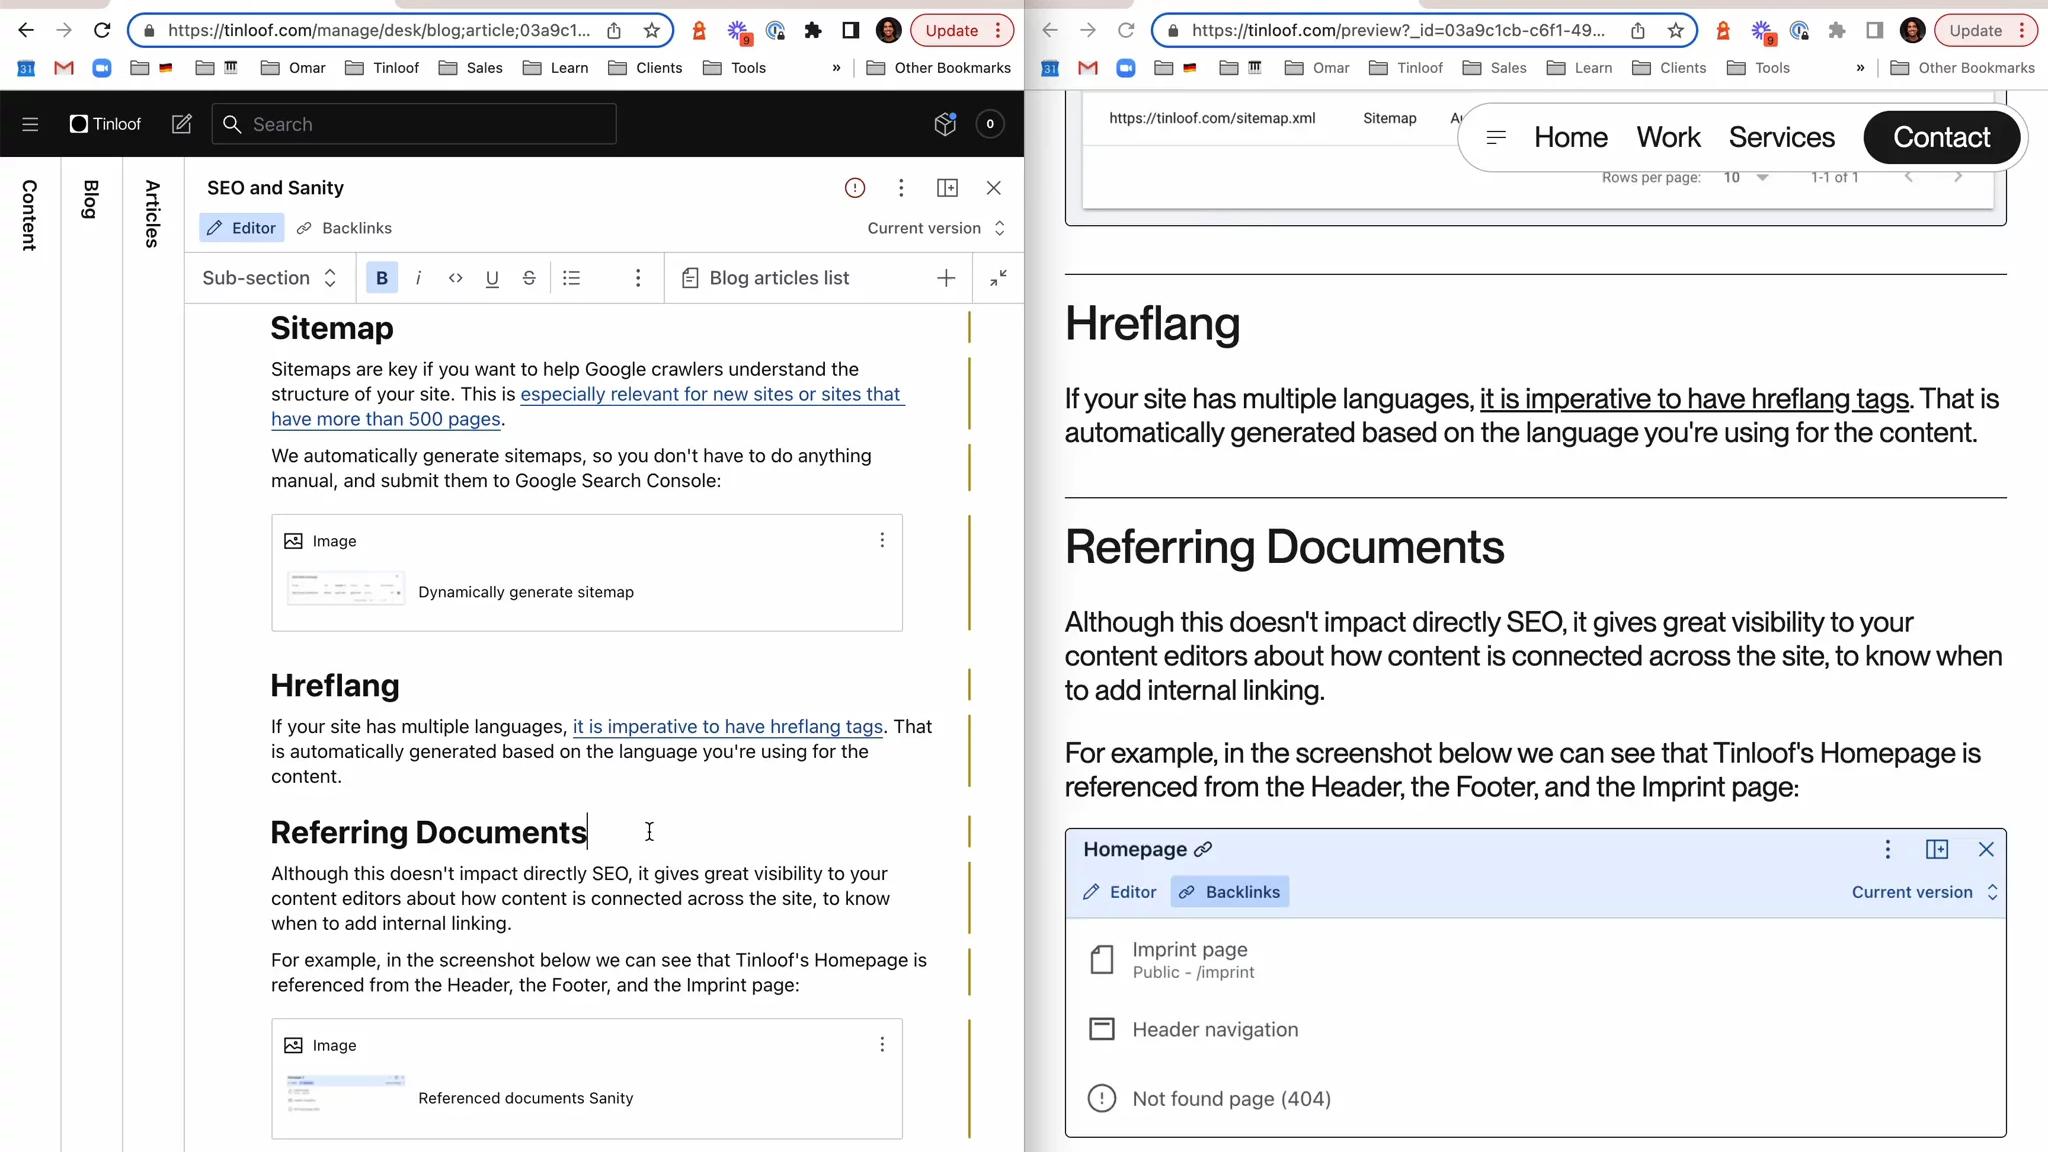Click the Update button in left browser
This screenshot has height=1152, width=2048.
click(961, 30)
